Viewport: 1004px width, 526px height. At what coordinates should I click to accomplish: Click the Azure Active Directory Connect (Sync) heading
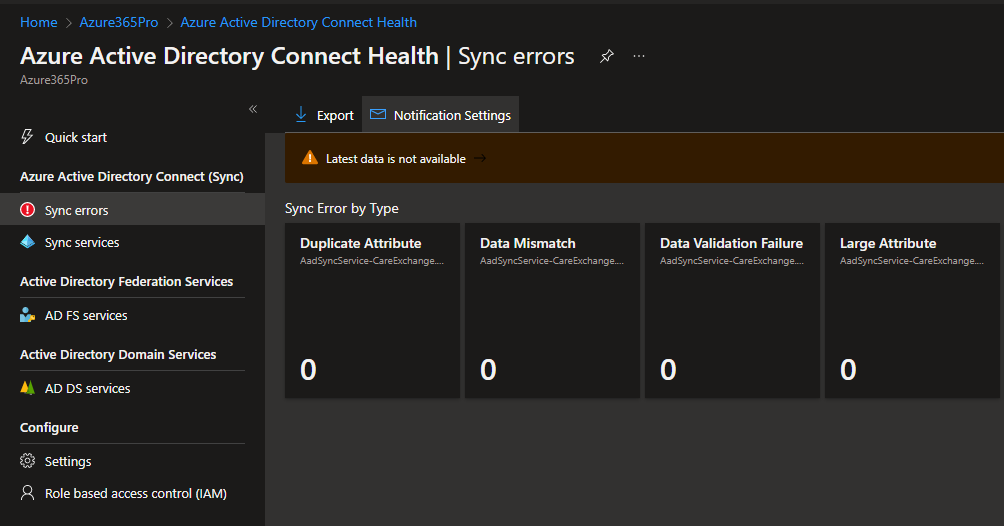pyautogui.click(x=132, y=176)
